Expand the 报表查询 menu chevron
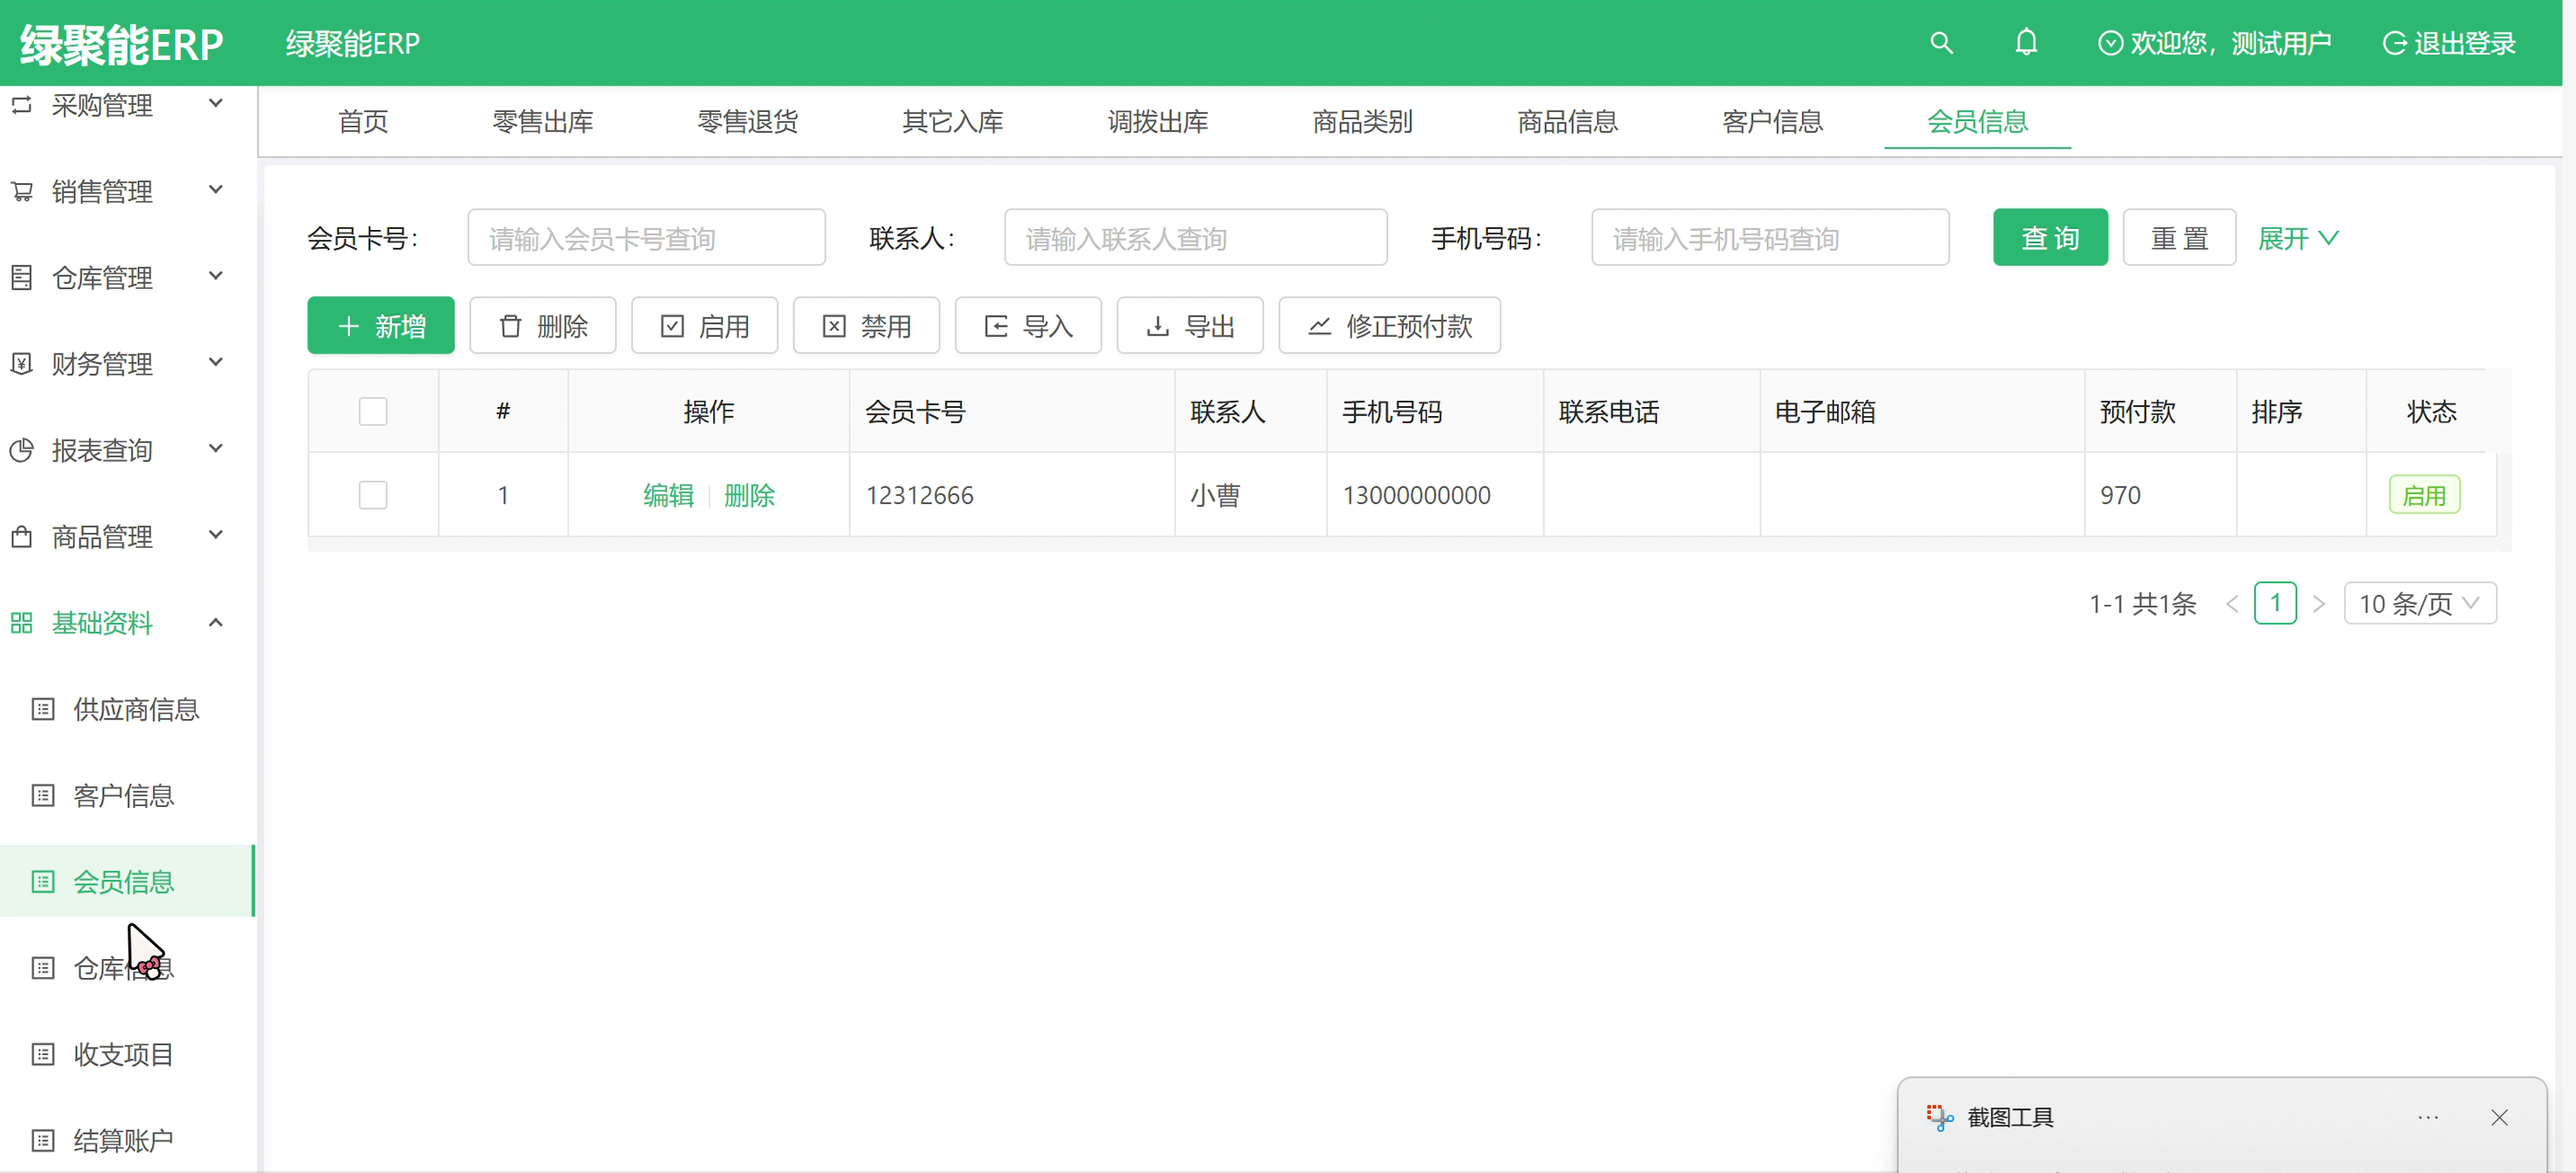 pos(215,448)
